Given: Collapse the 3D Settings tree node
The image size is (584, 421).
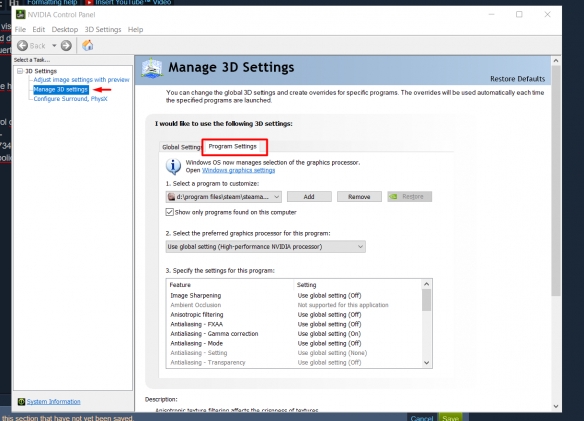Looking at the screenshot, I should coord(20,71).
